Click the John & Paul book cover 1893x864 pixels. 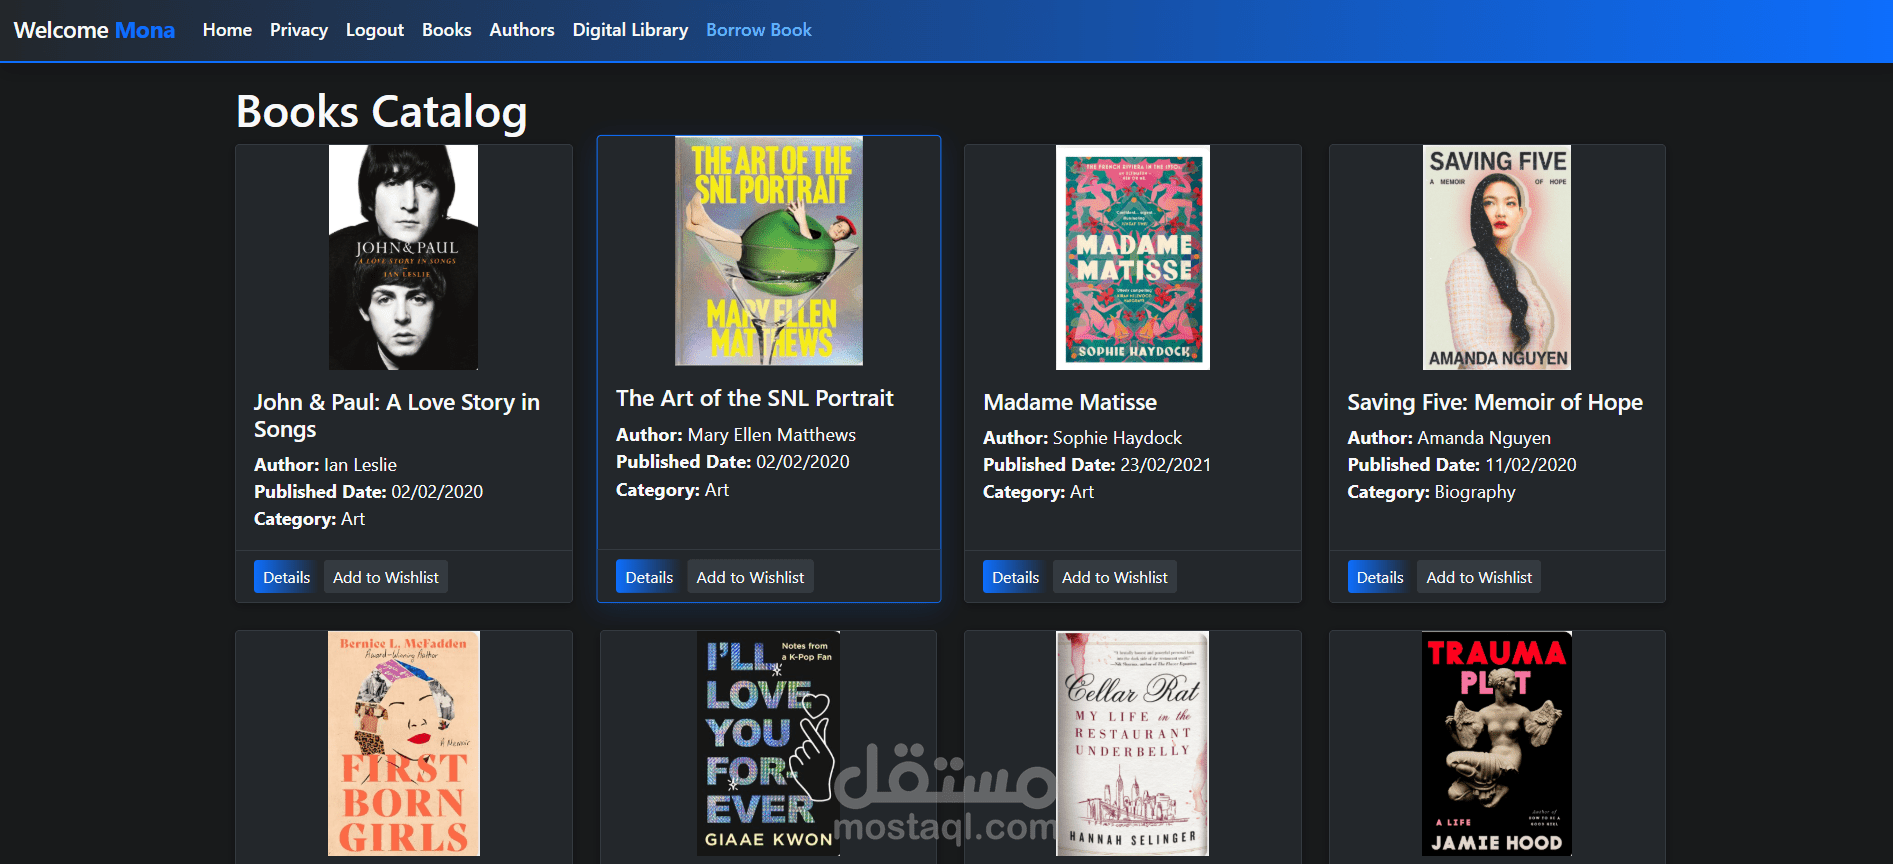[x=403, y=257]
